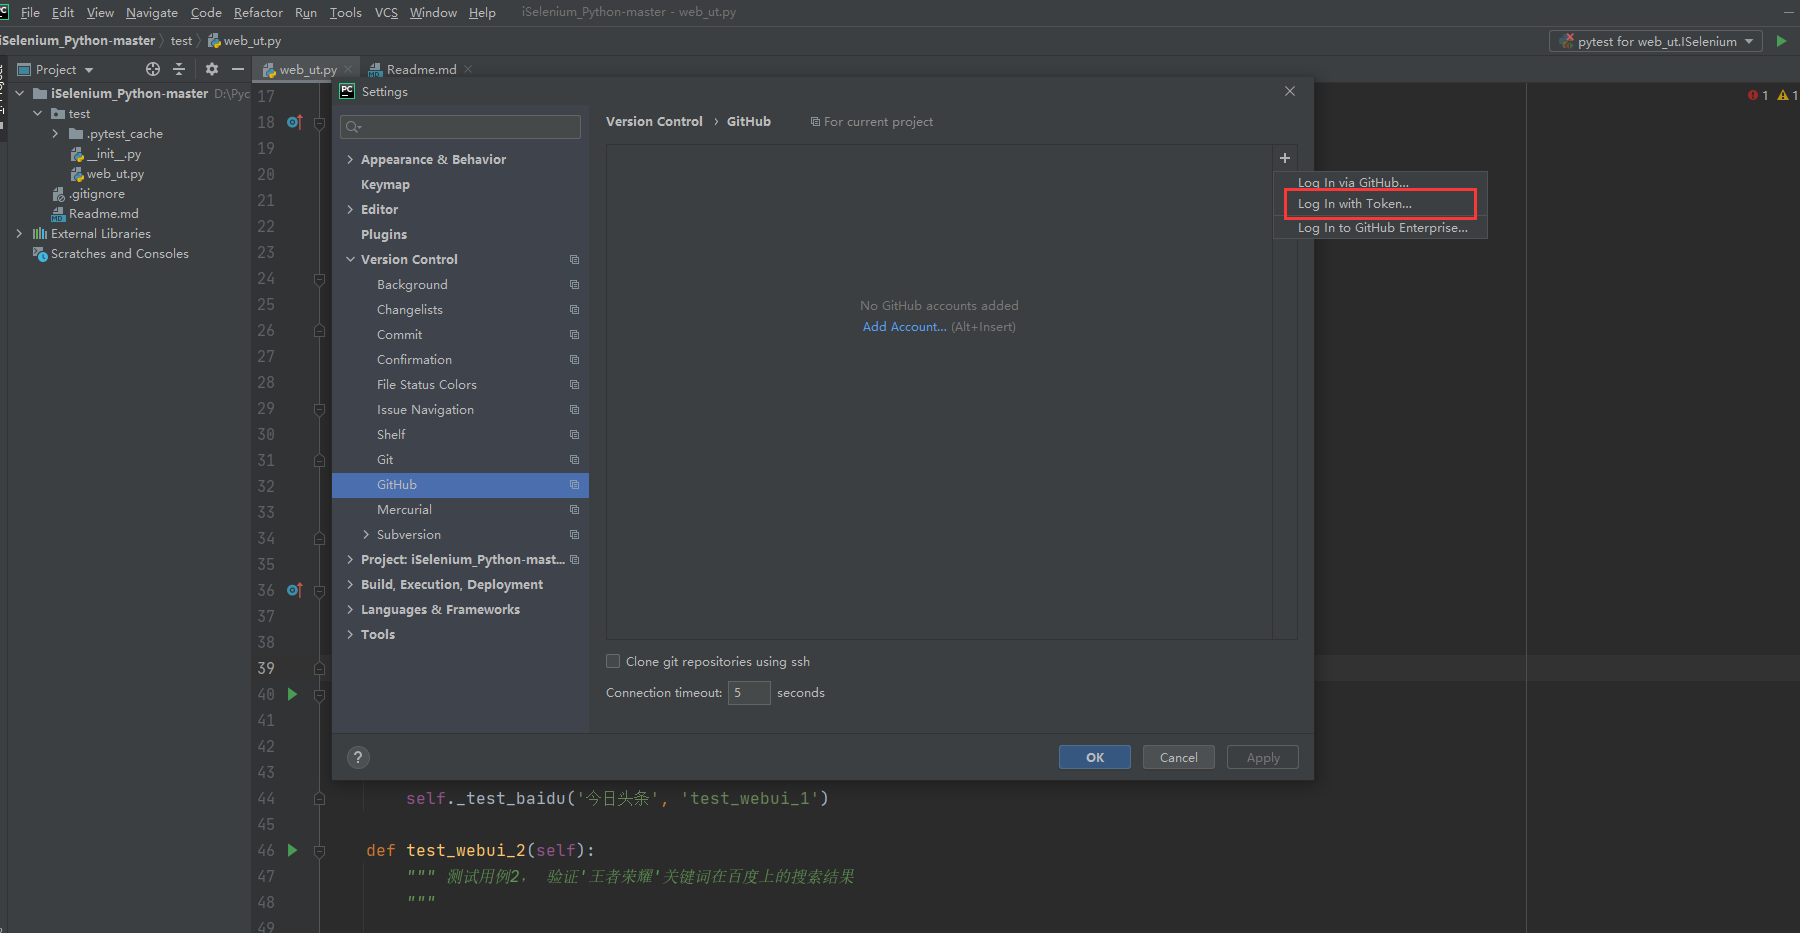
Task: Click run gutter arrow at line 40
Action: 292,694
